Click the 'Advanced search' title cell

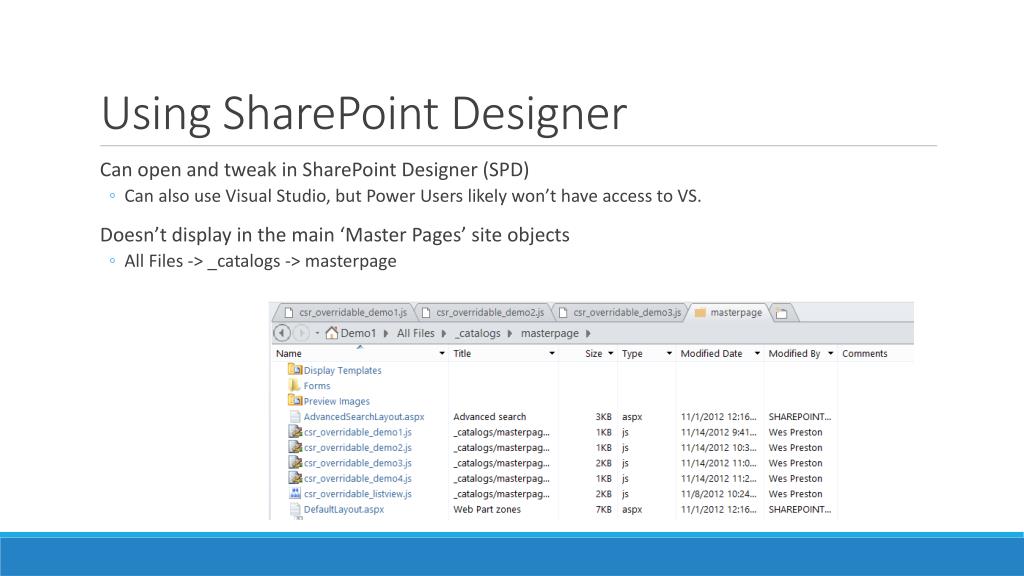(489, 417)
